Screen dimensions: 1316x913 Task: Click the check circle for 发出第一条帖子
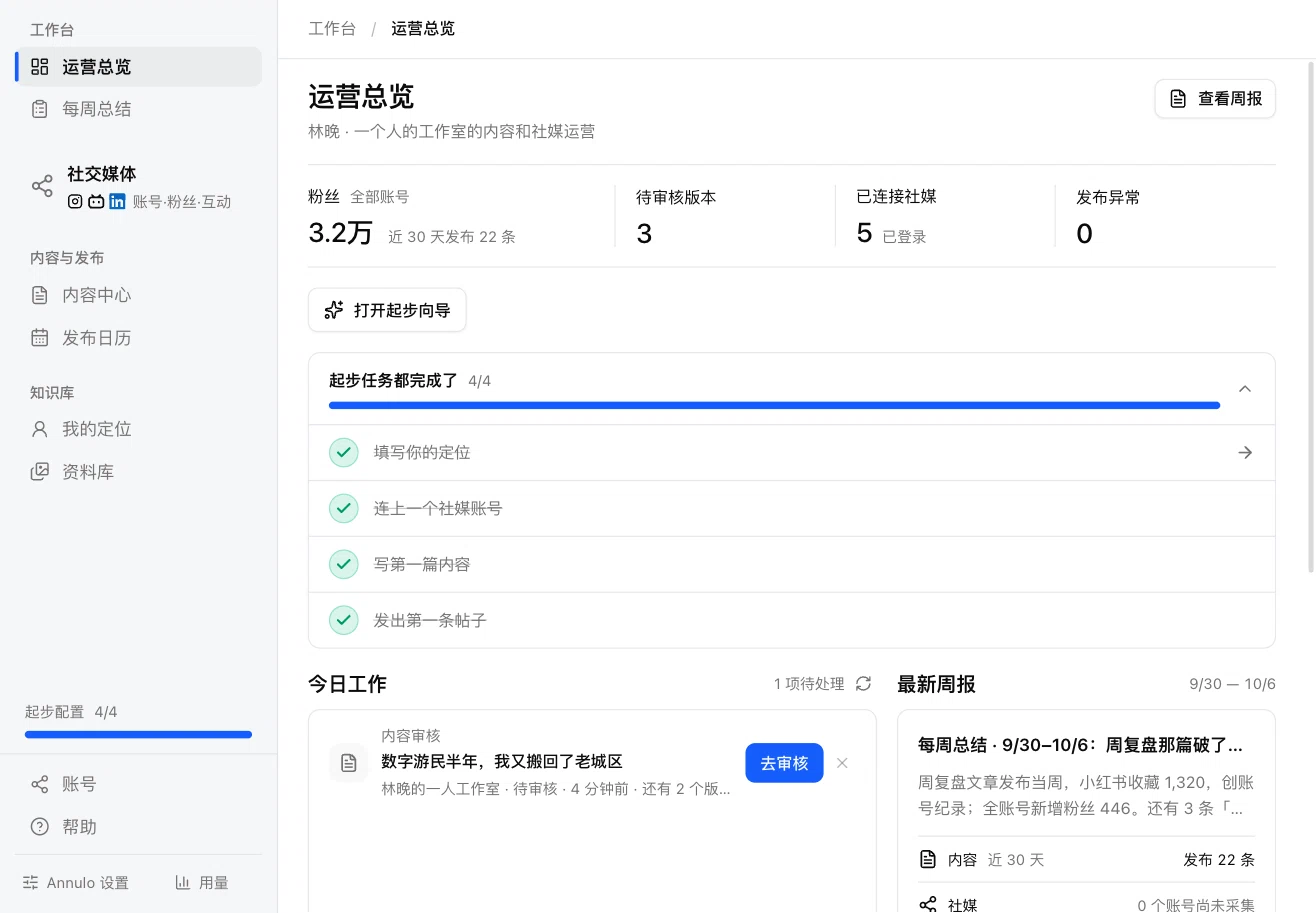point(344,621)
